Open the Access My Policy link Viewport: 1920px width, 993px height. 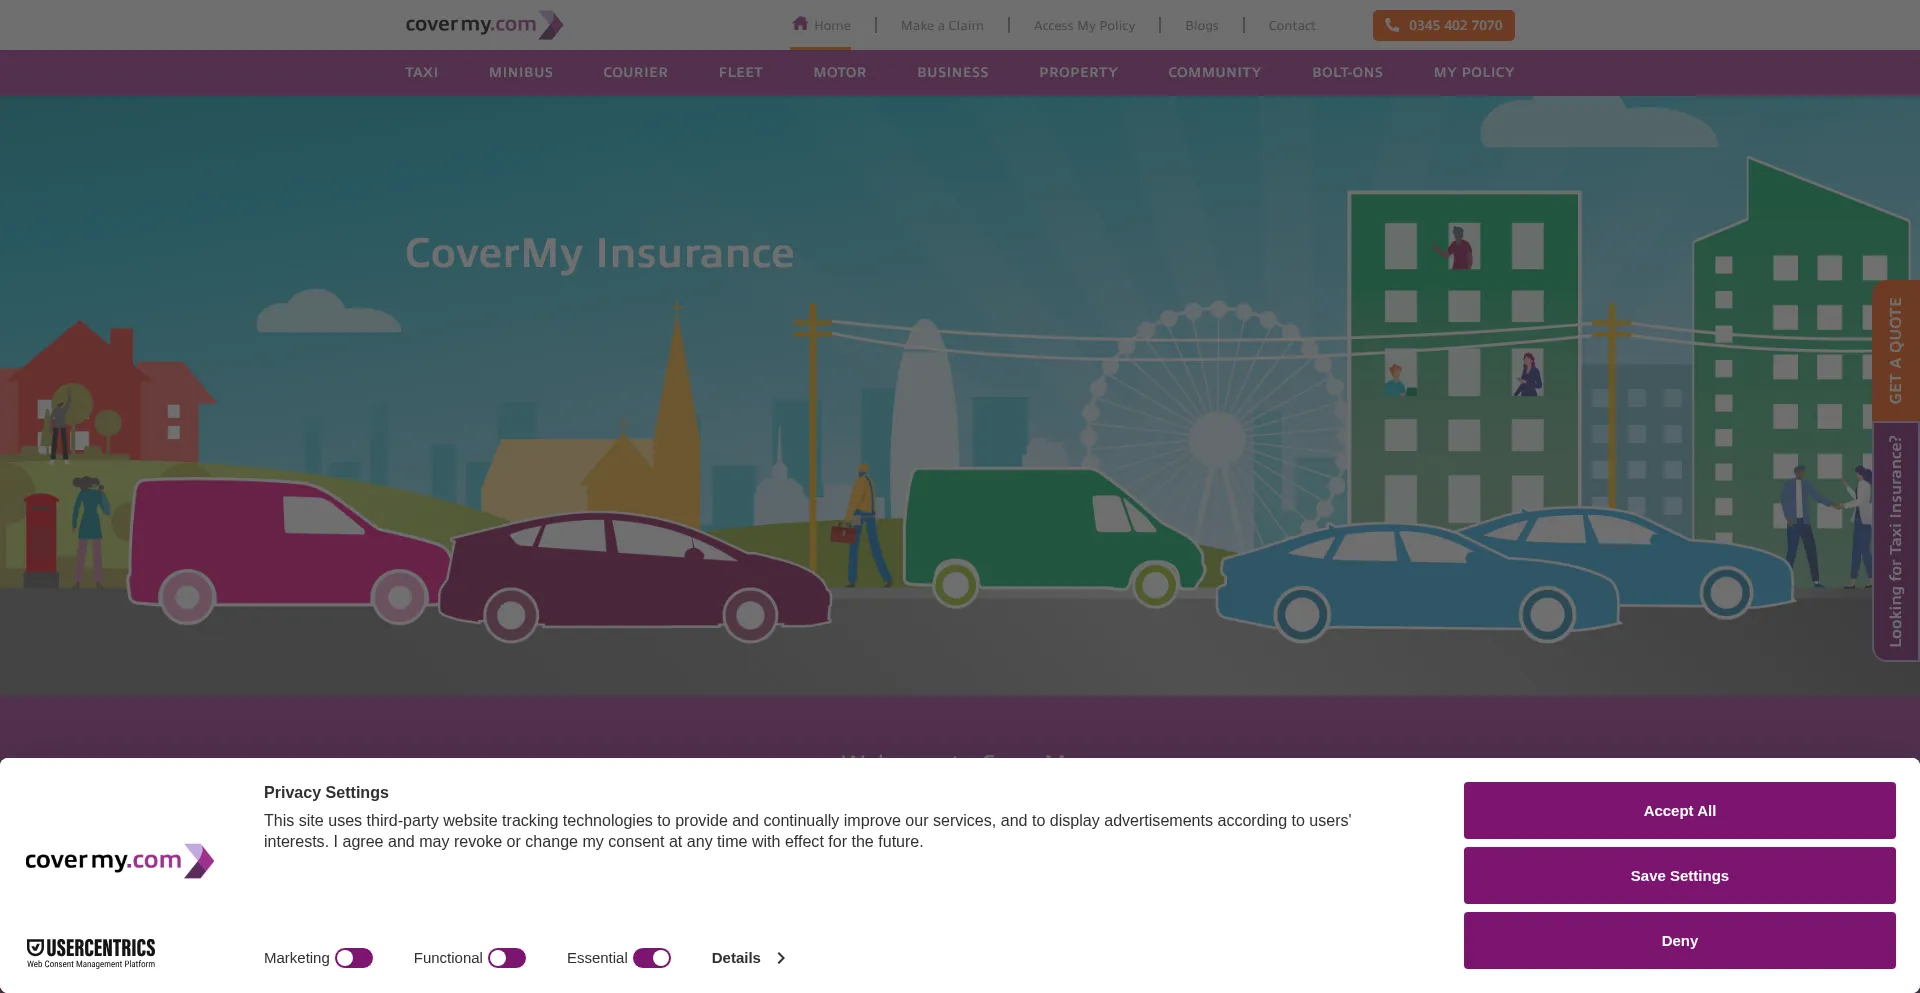pyautogui.click(x=1084, y=25)
